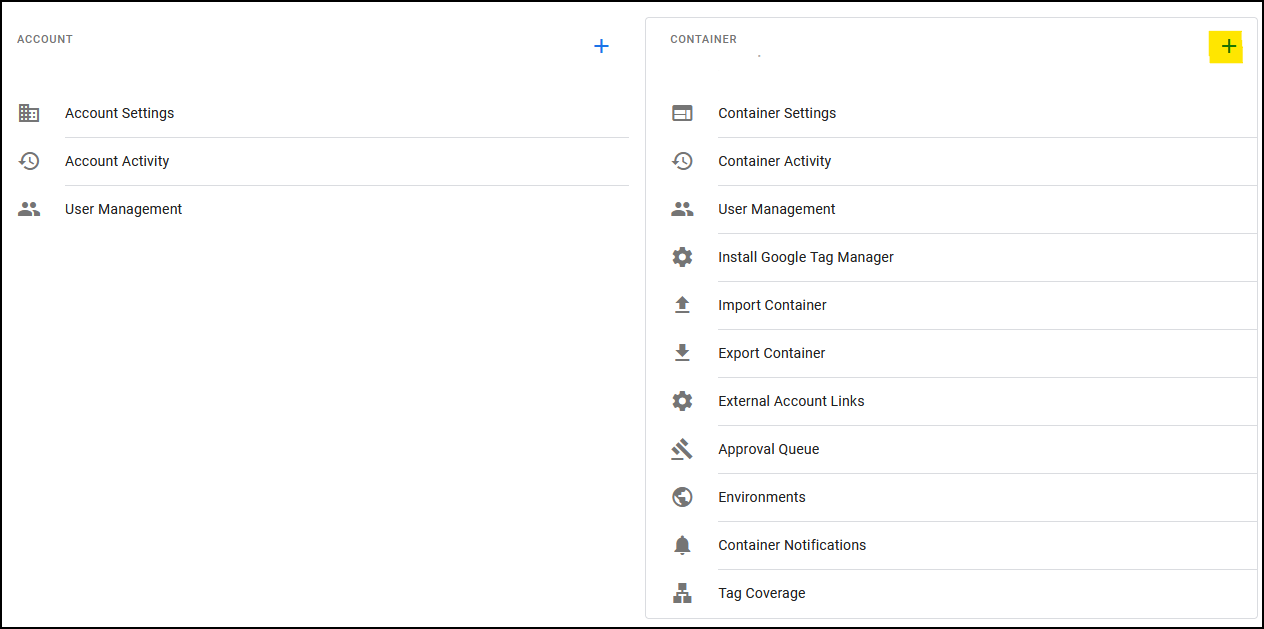
Task: Click the Container Notifications bell icon
Action: tap(682, 545)
